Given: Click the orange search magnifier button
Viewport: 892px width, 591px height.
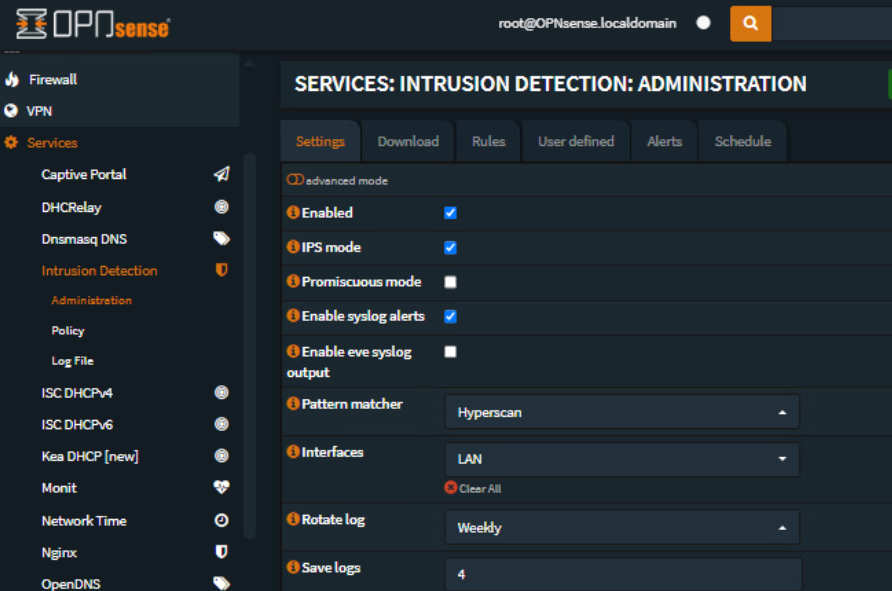Looking at the screenshot, I should [x=750, y=23].
